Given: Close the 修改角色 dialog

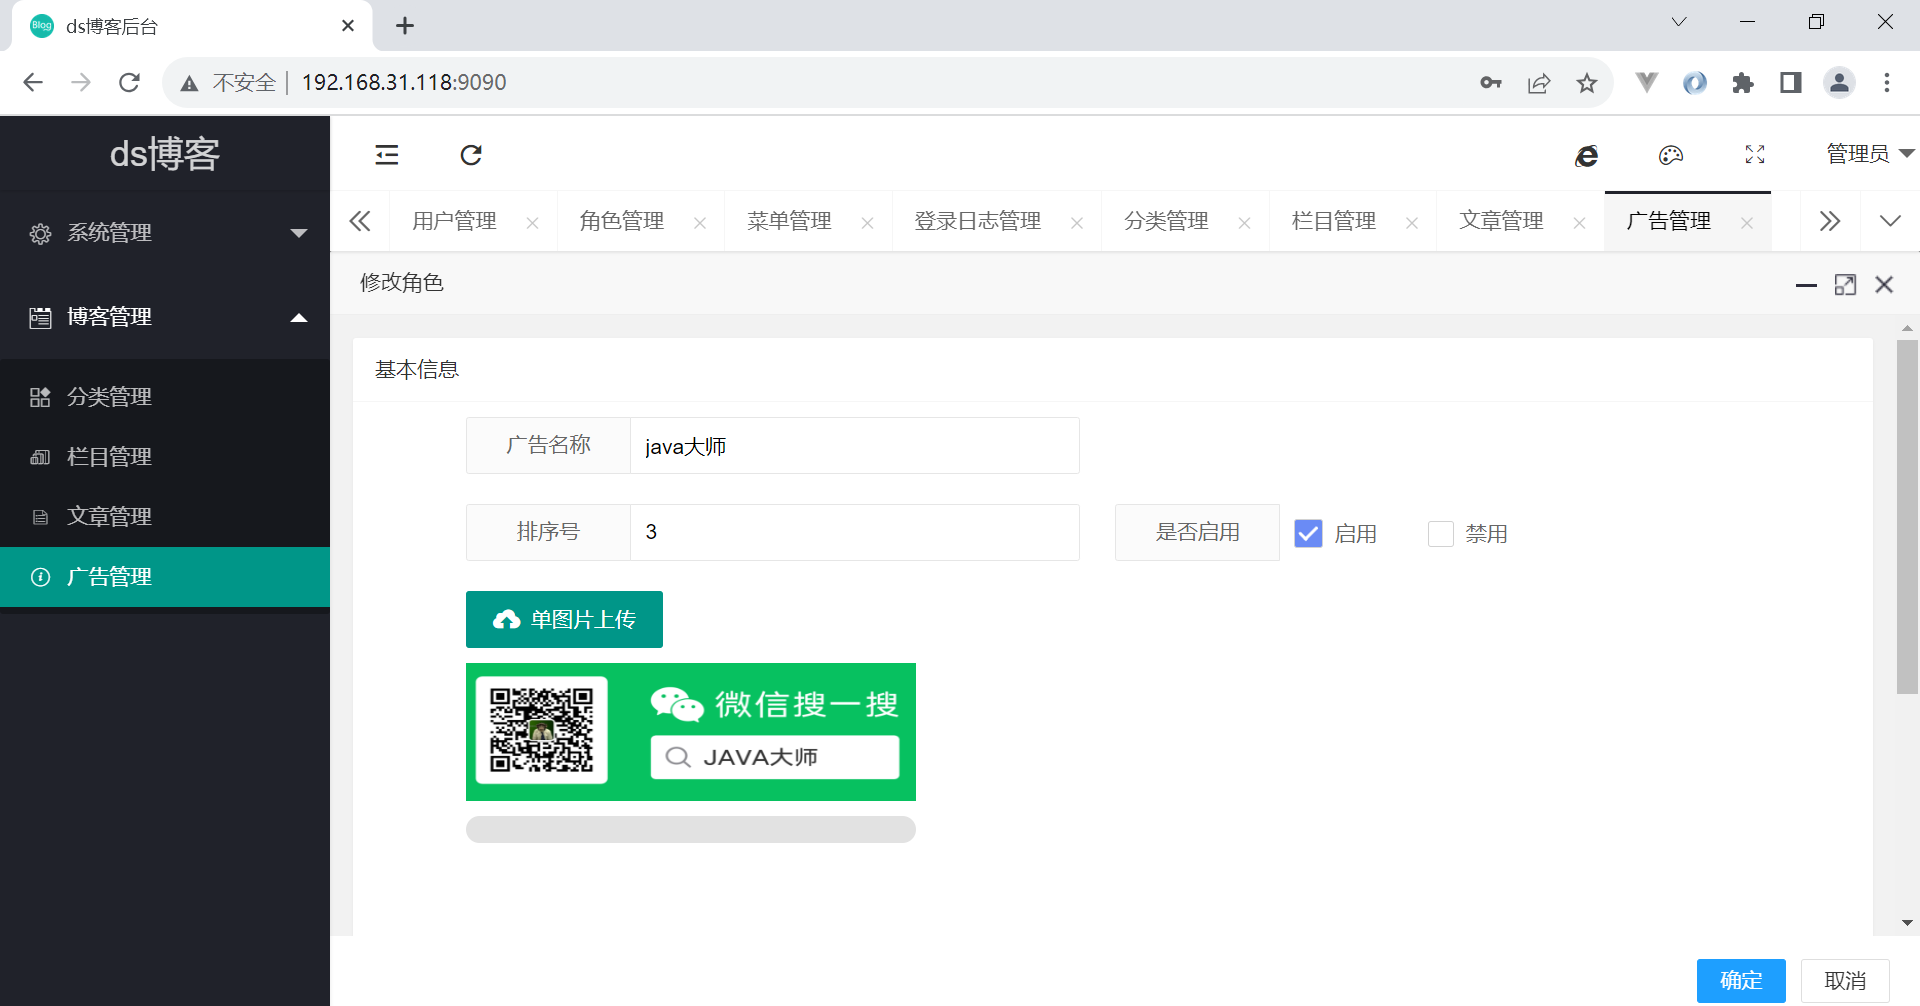Looking at the screenshot, I should (1884, 285).
